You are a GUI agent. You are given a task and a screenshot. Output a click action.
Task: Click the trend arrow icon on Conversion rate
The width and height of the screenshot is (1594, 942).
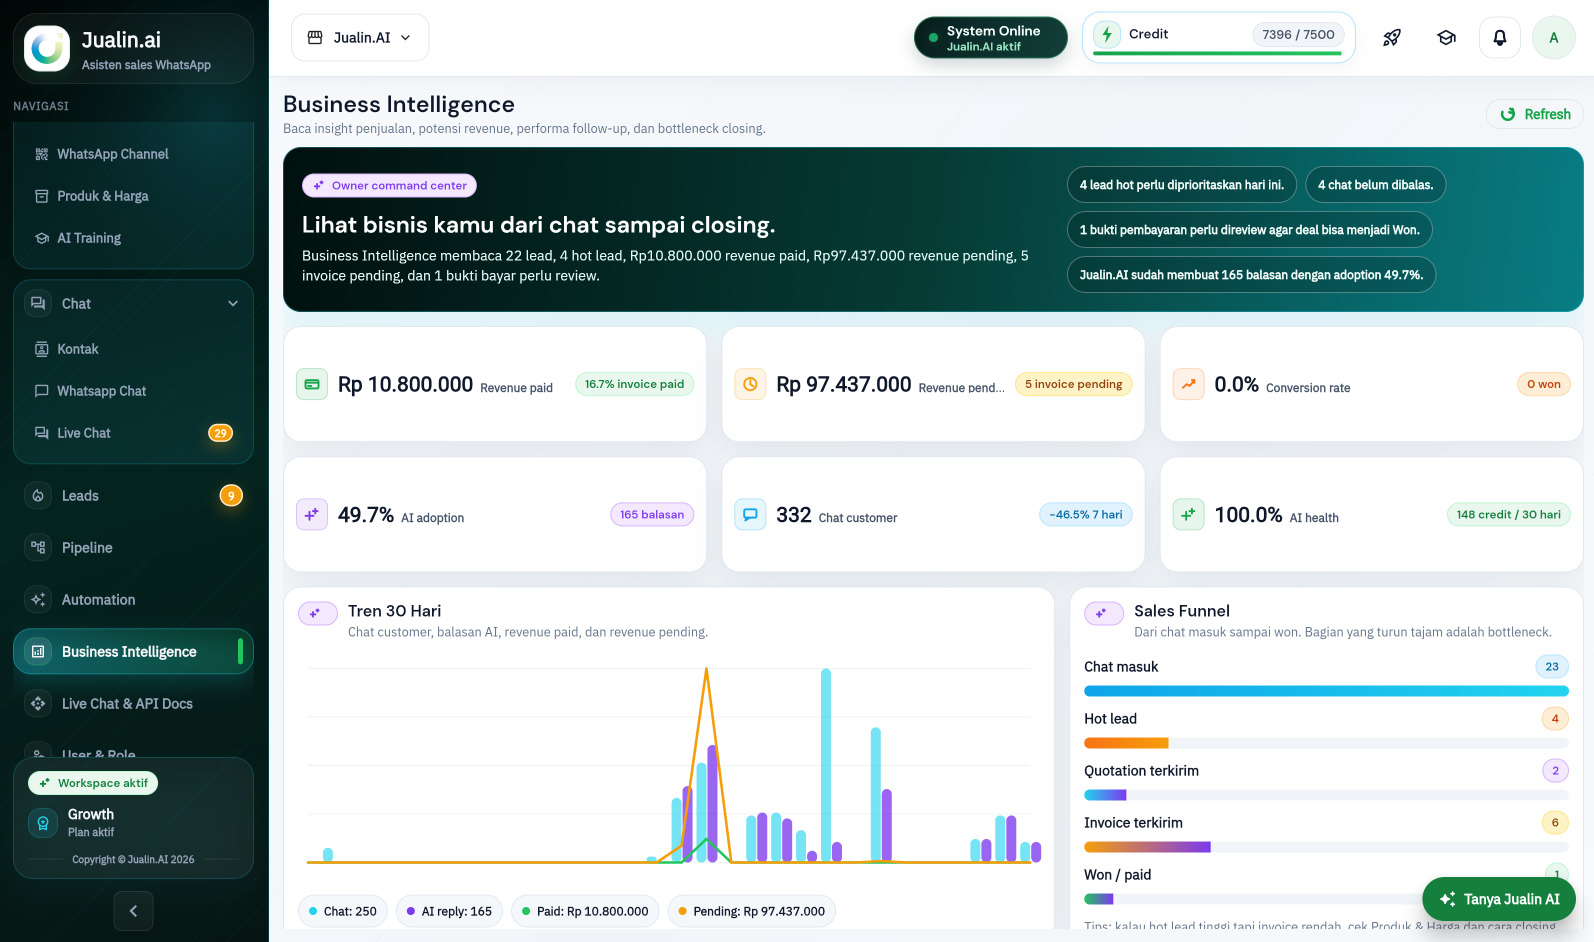pyautogui.click(x=1188, y=384)
